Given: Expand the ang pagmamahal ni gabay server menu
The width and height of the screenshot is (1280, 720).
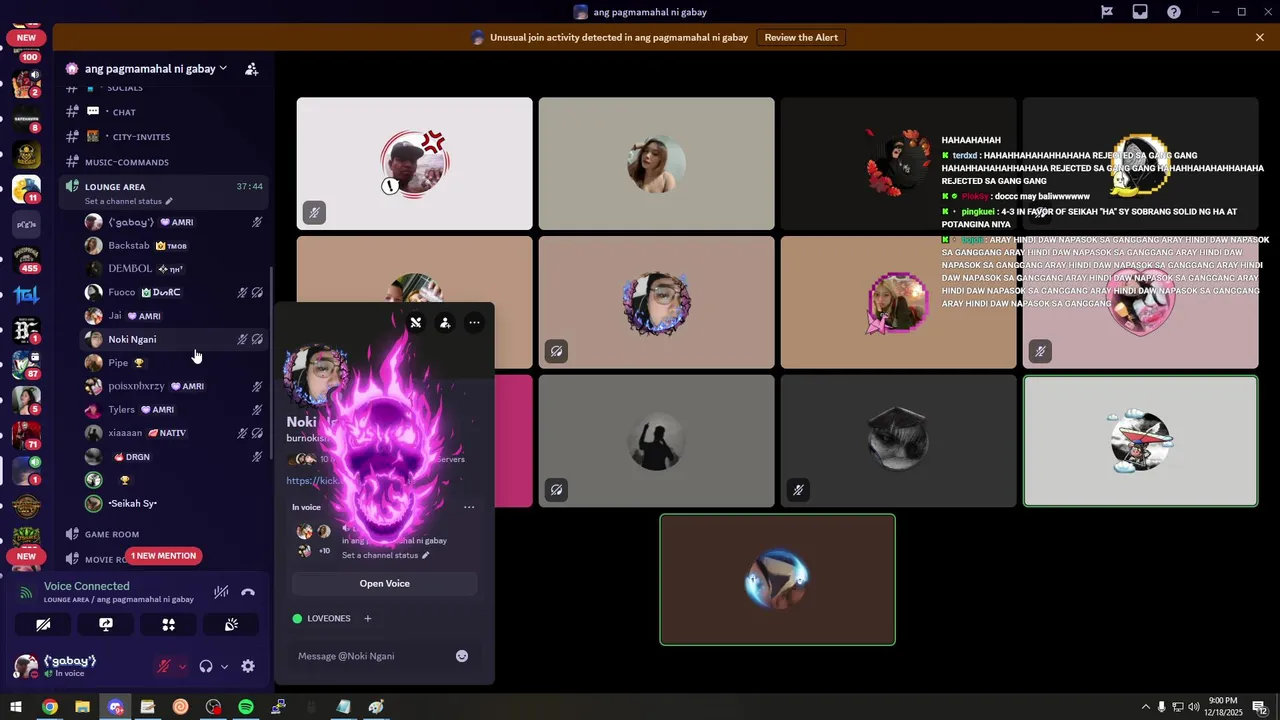Looking at the screenshot, I should pos(155,69).
